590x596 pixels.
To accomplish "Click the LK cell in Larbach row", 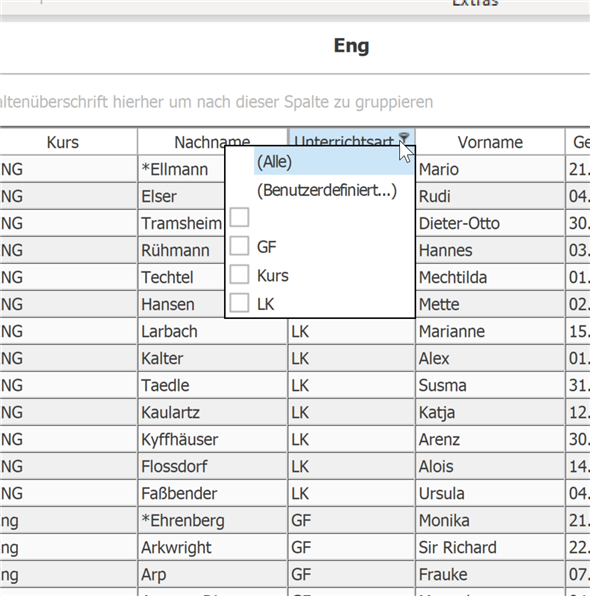I will click(351, 331).
